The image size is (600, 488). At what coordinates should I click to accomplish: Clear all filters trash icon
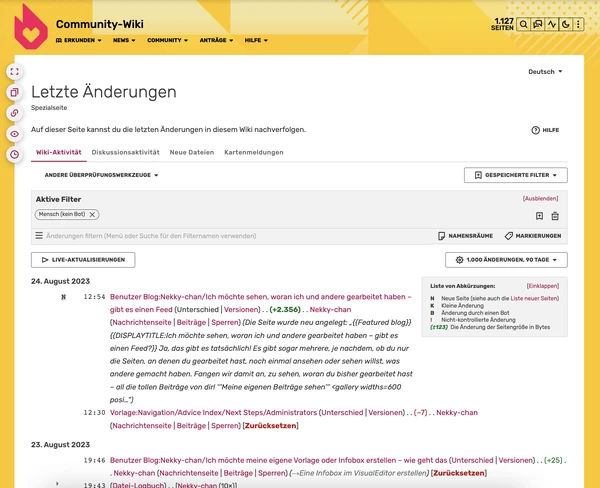[x=555, y=216]
